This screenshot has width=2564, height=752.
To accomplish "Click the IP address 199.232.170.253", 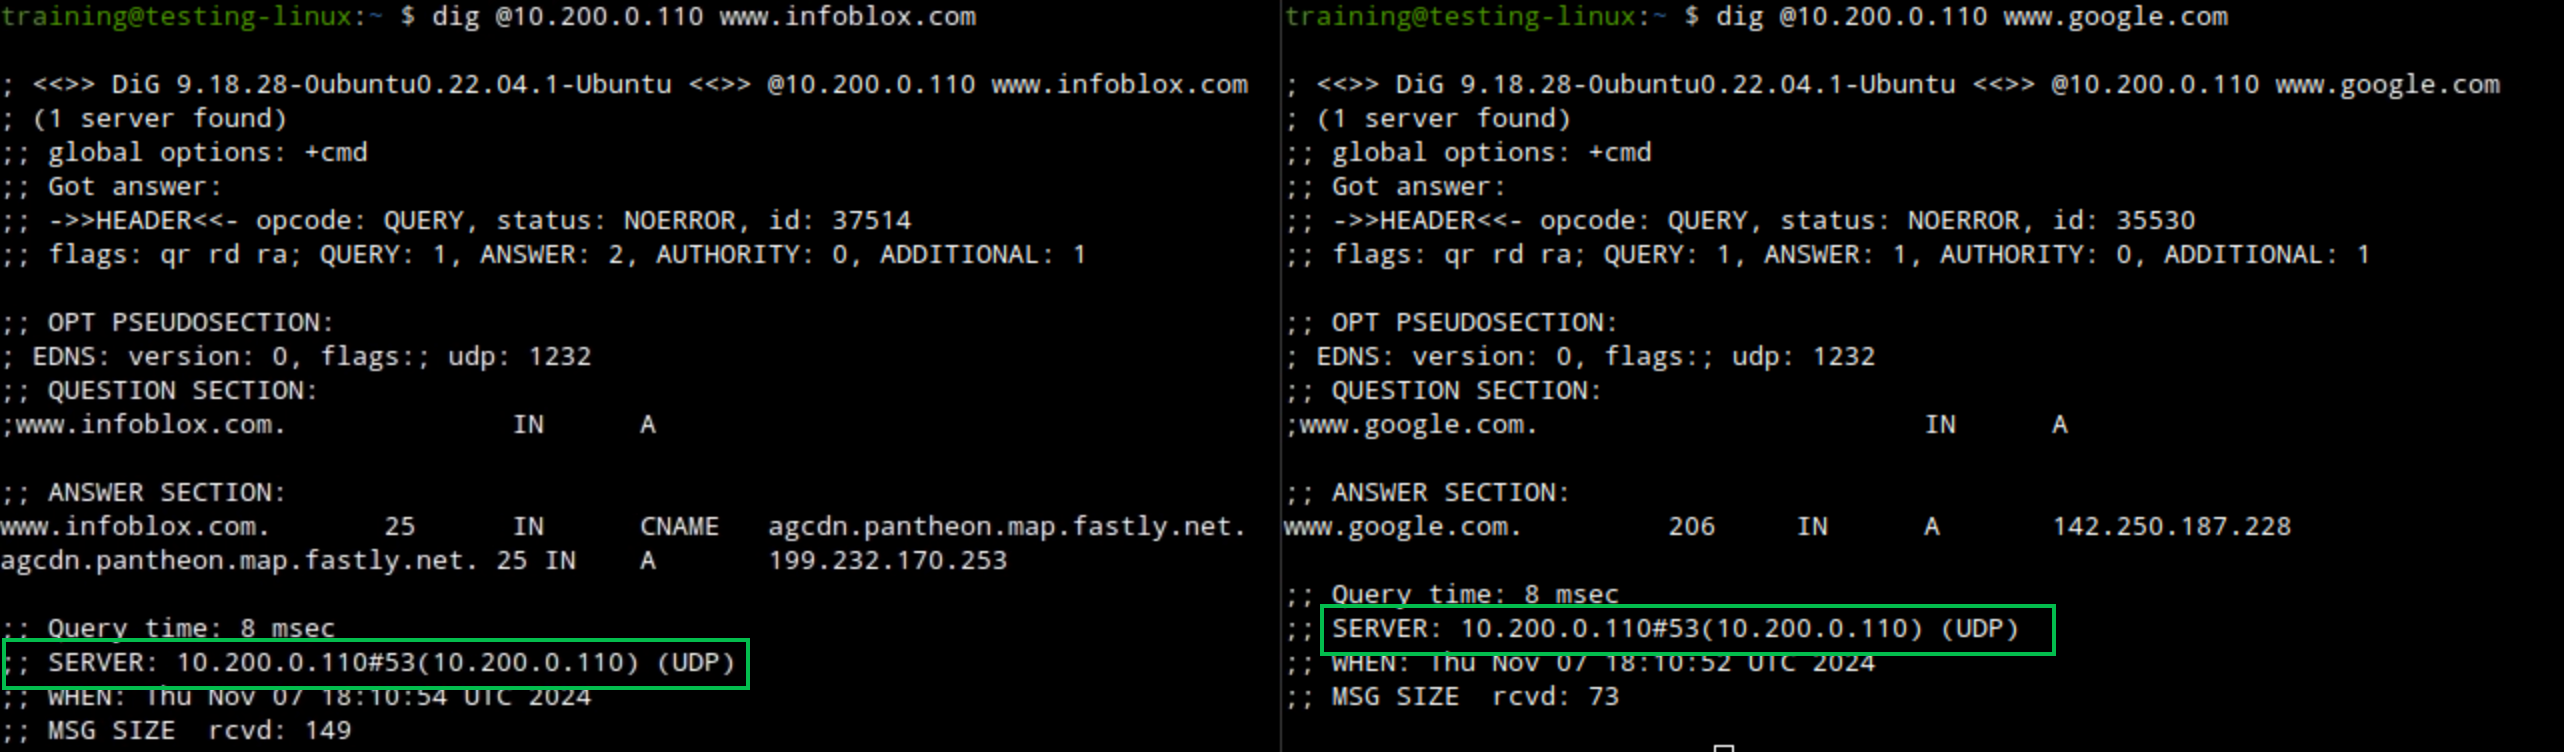I will [x=887, y=561].
